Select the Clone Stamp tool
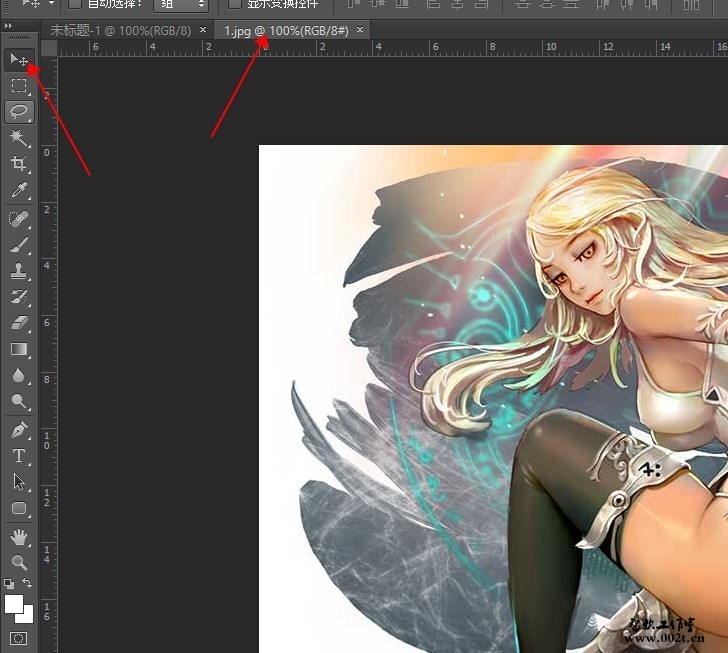The width and height of the screenshot is (728, 653). (19, 270)
